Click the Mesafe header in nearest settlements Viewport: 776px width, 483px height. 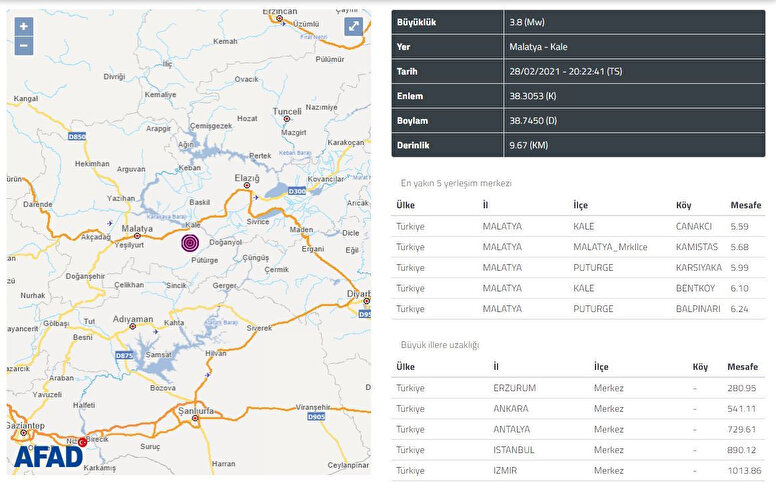click(744, 205)
